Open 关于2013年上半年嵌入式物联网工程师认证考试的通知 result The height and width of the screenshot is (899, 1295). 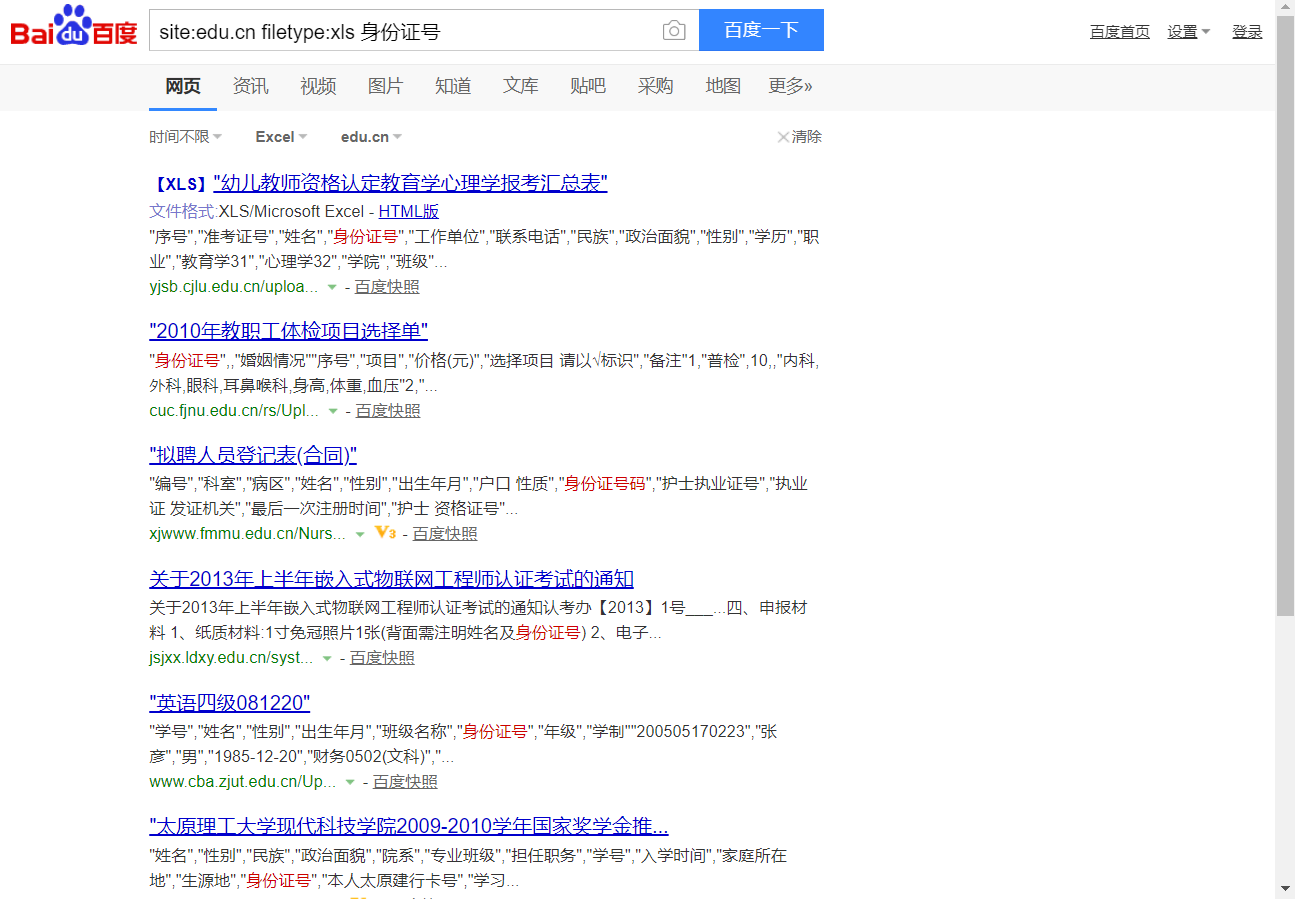[x=391, y=580]
